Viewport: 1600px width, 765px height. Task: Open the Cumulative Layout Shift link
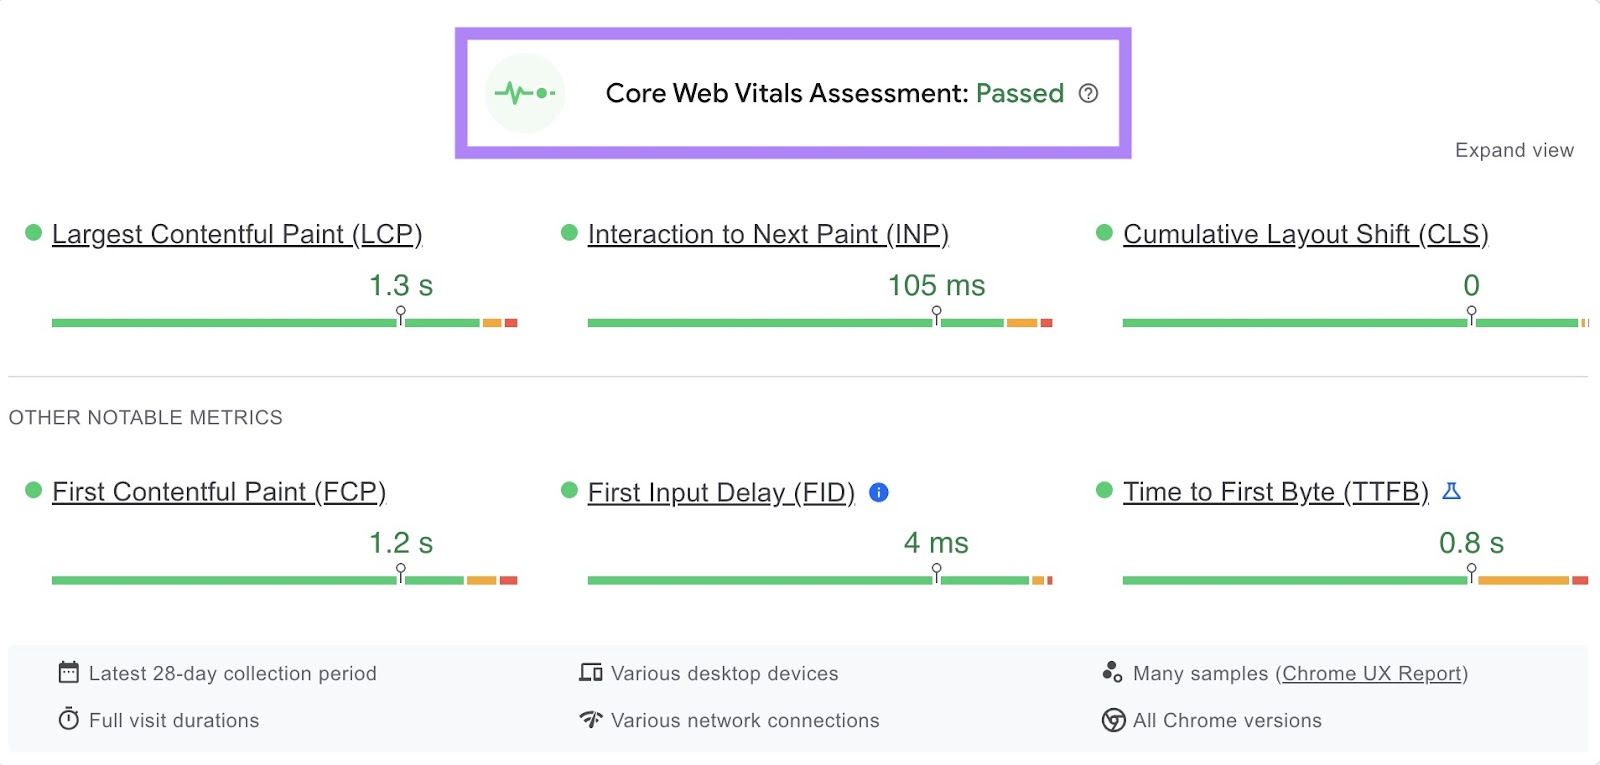tap(1304, 234)
